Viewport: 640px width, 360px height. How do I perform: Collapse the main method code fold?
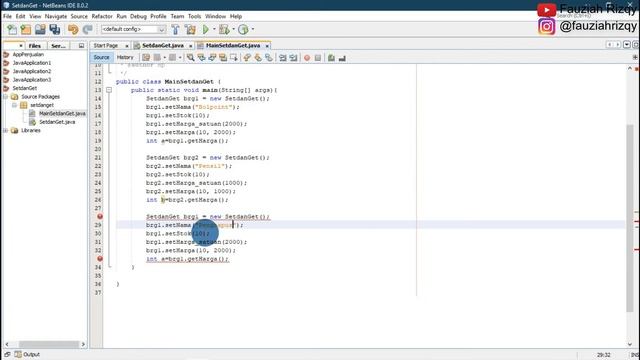click(x=109, y=90)
